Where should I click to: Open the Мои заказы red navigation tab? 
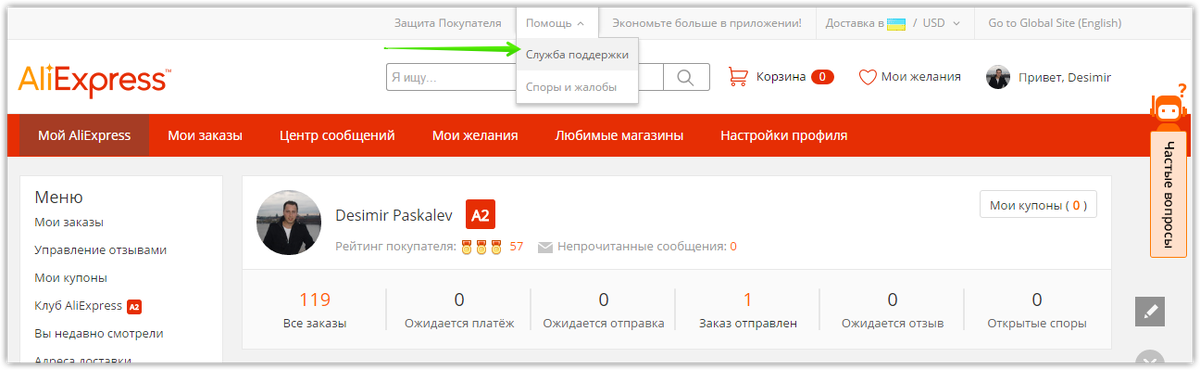click(205, 135)
